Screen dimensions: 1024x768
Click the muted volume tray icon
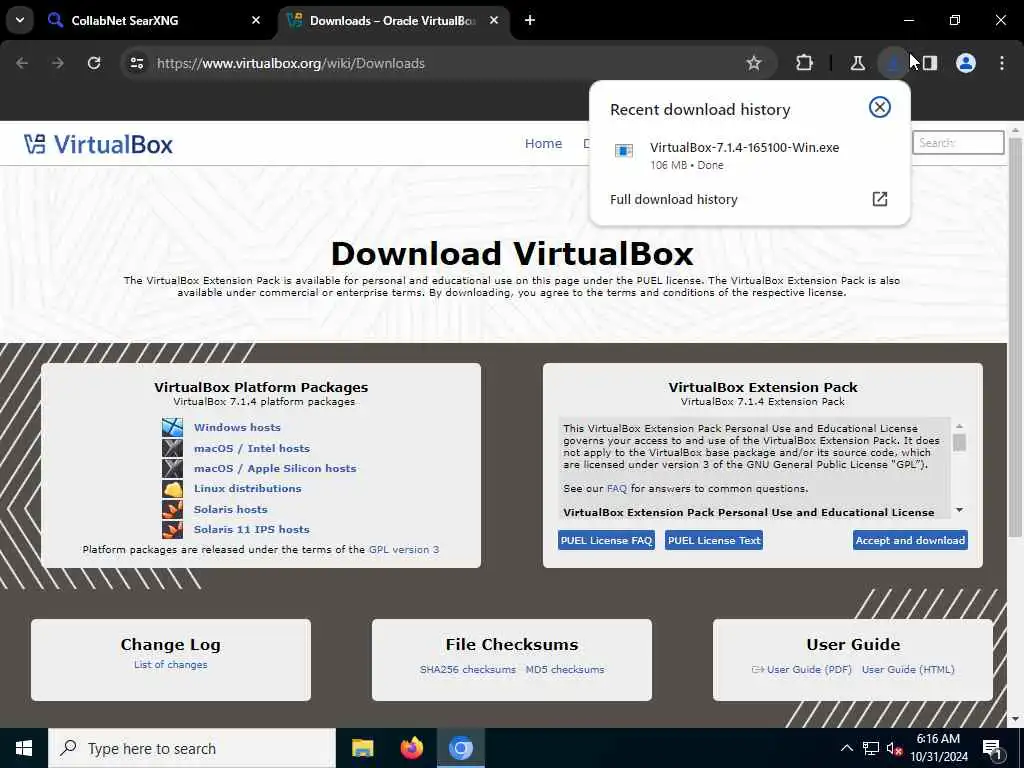894,749
